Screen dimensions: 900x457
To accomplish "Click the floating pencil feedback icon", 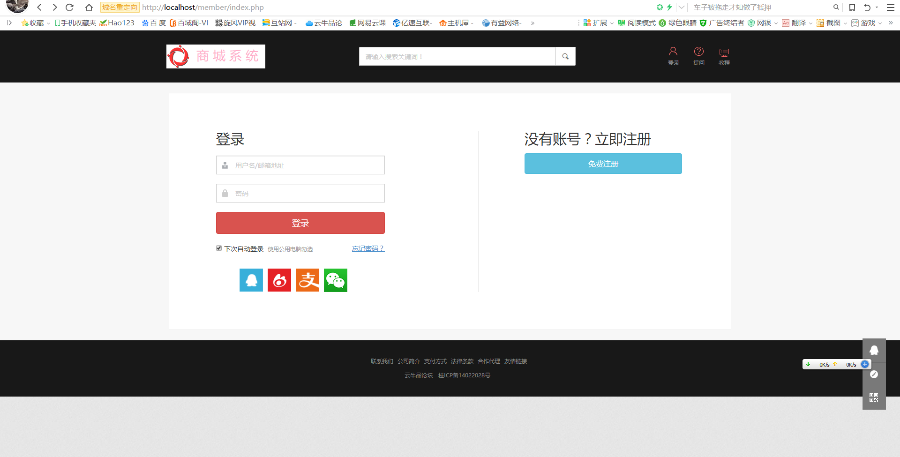I will click(x=873, y=374).
